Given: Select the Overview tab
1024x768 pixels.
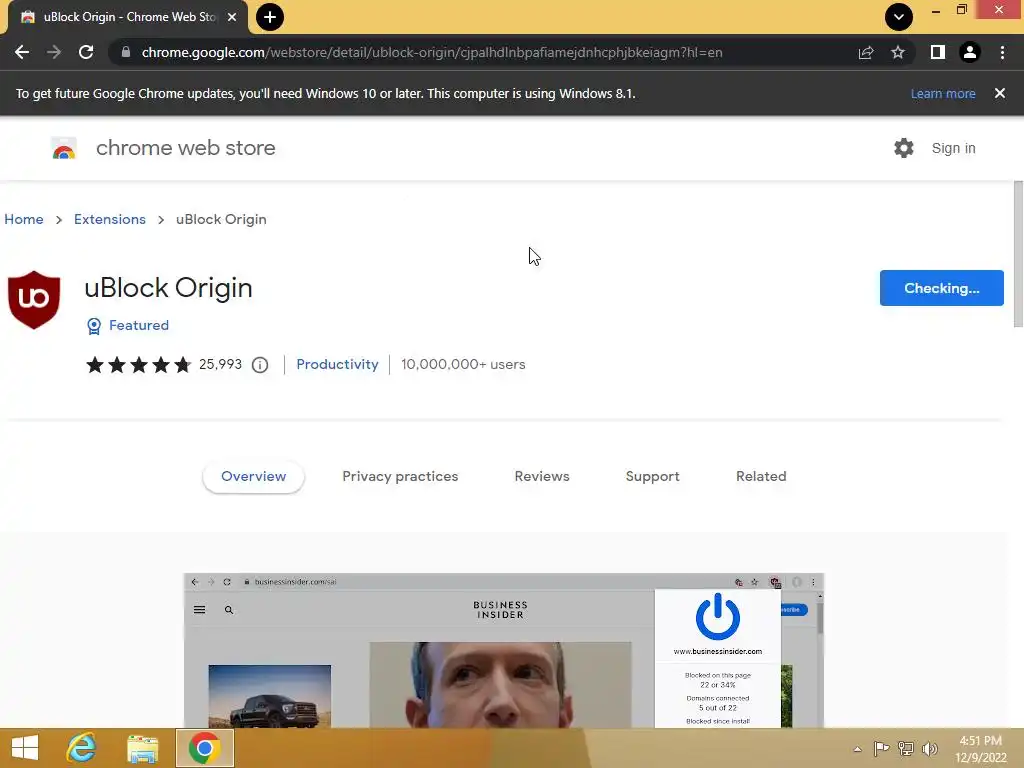Looking at the screenshot, I should pyautogui.click(x=253, y=477).
